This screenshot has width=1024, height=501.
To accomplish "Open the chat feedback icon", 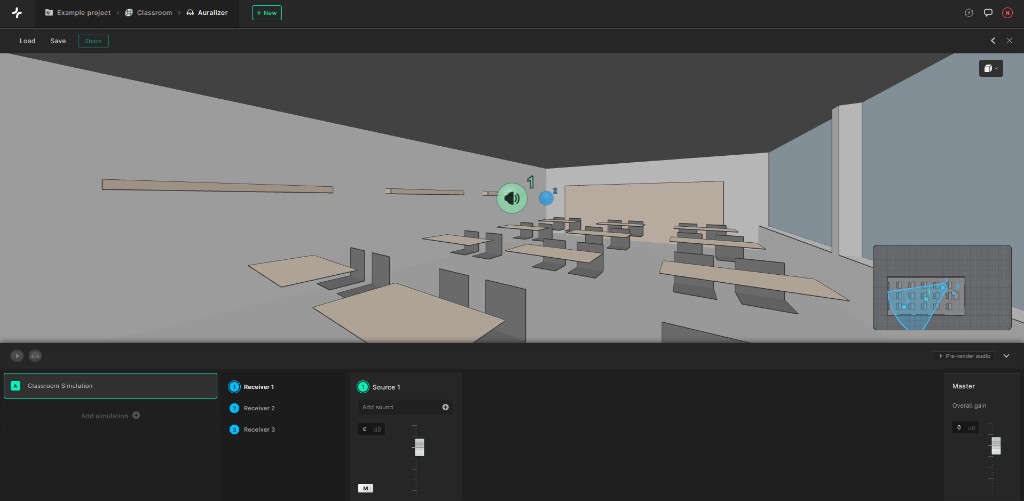I will 988,12.
